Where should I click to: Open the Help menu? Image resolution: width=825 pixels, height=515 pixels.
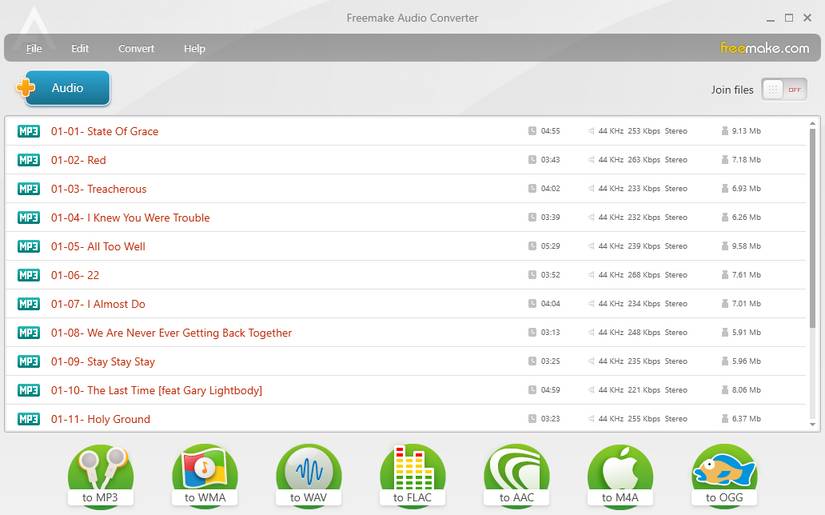click(194, 48)
